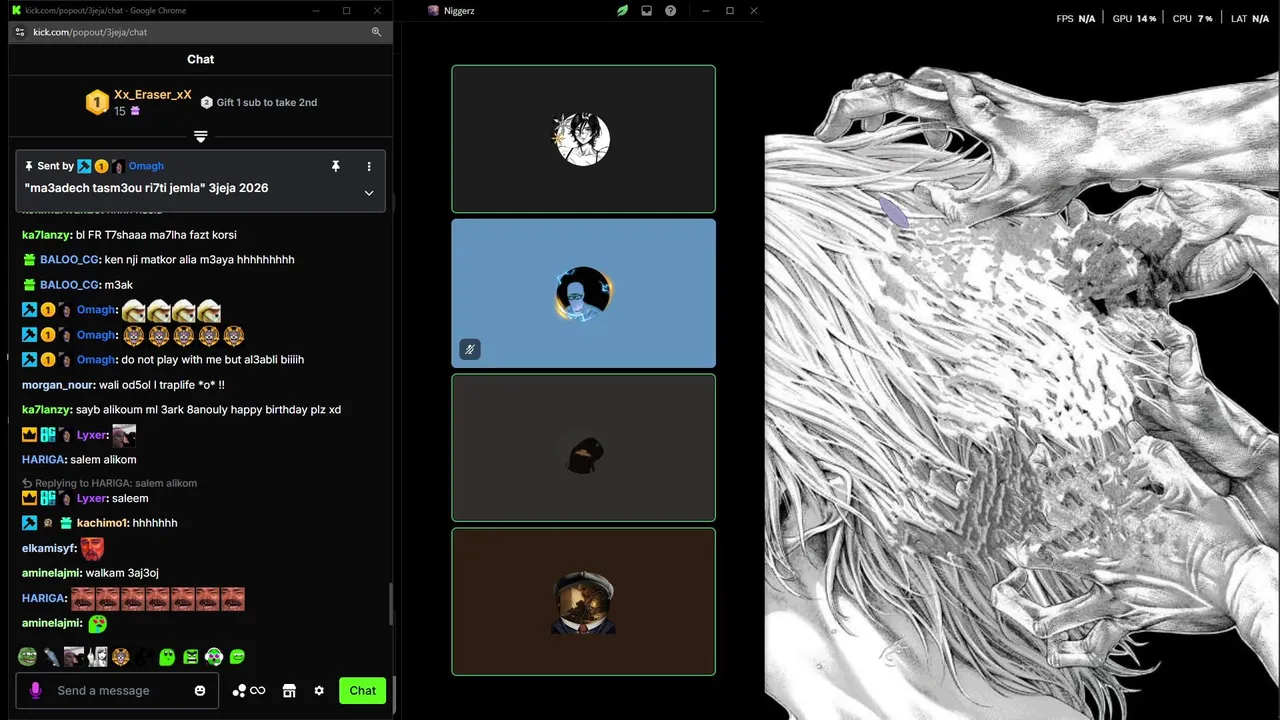Select the blue highlighted participant tile

pyautogui.click(x=584, y=293)
